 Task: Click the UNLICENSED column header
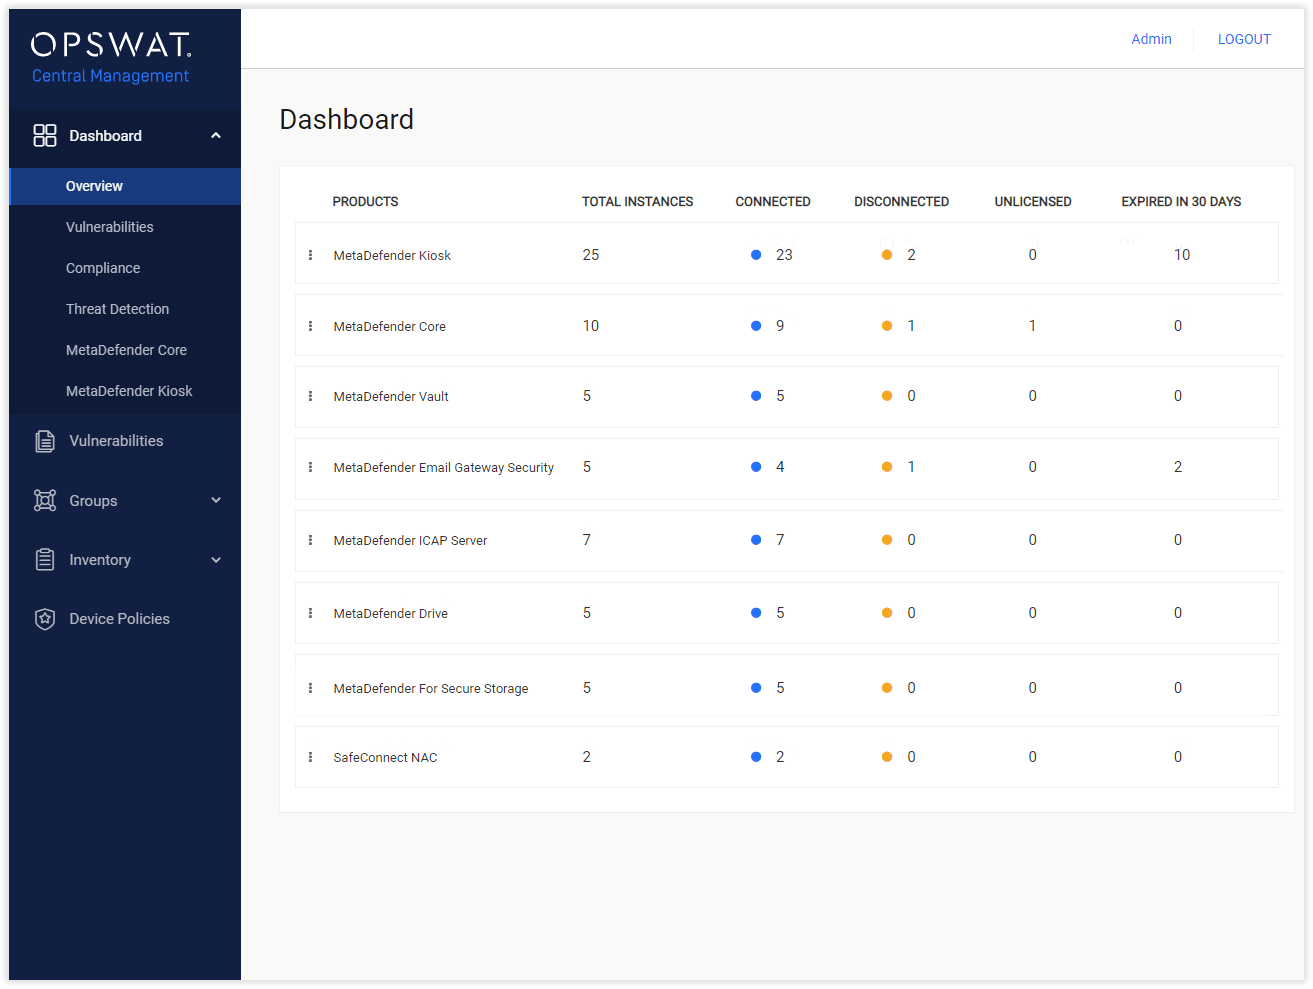pos(1033,202)
